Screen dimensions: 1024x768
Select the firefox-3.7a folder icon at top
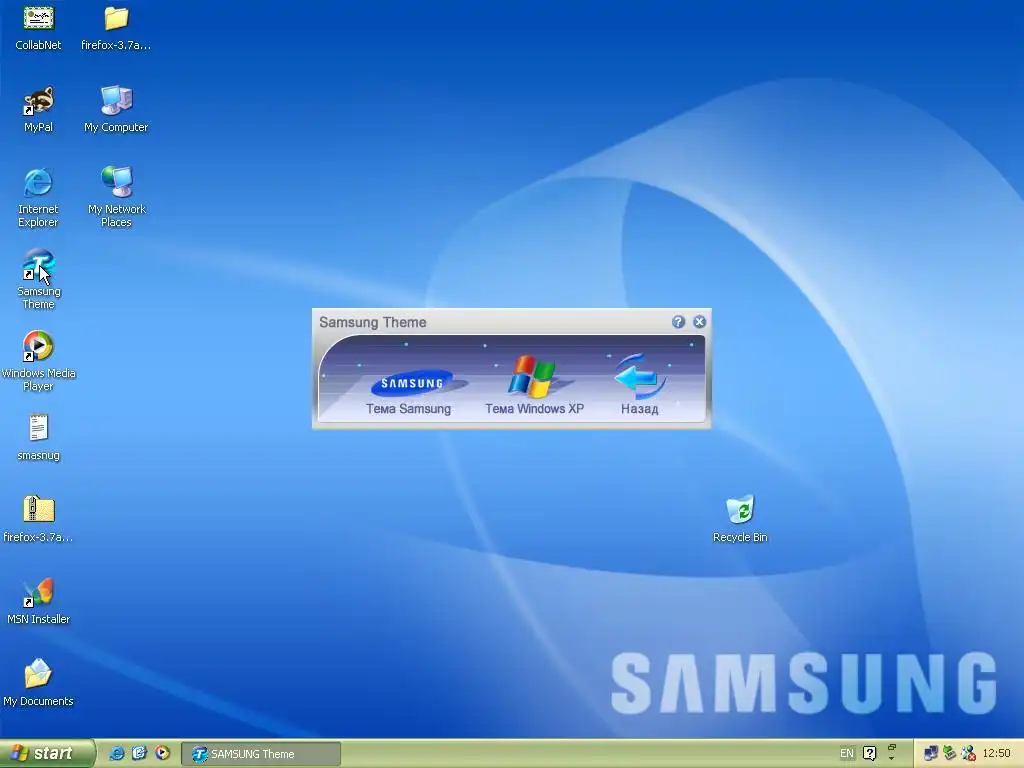[116, 28]
